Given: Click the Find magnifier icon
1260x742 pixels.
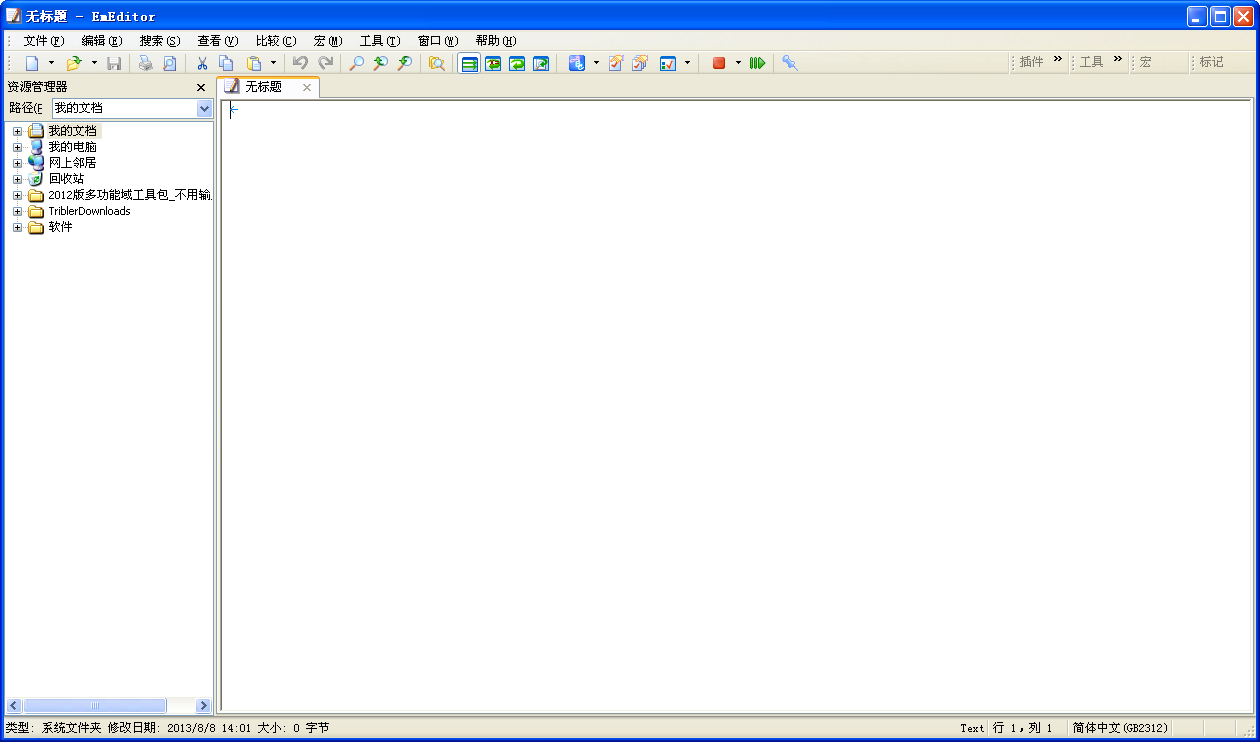Looking at the screenshot, I should click(356, 63).
